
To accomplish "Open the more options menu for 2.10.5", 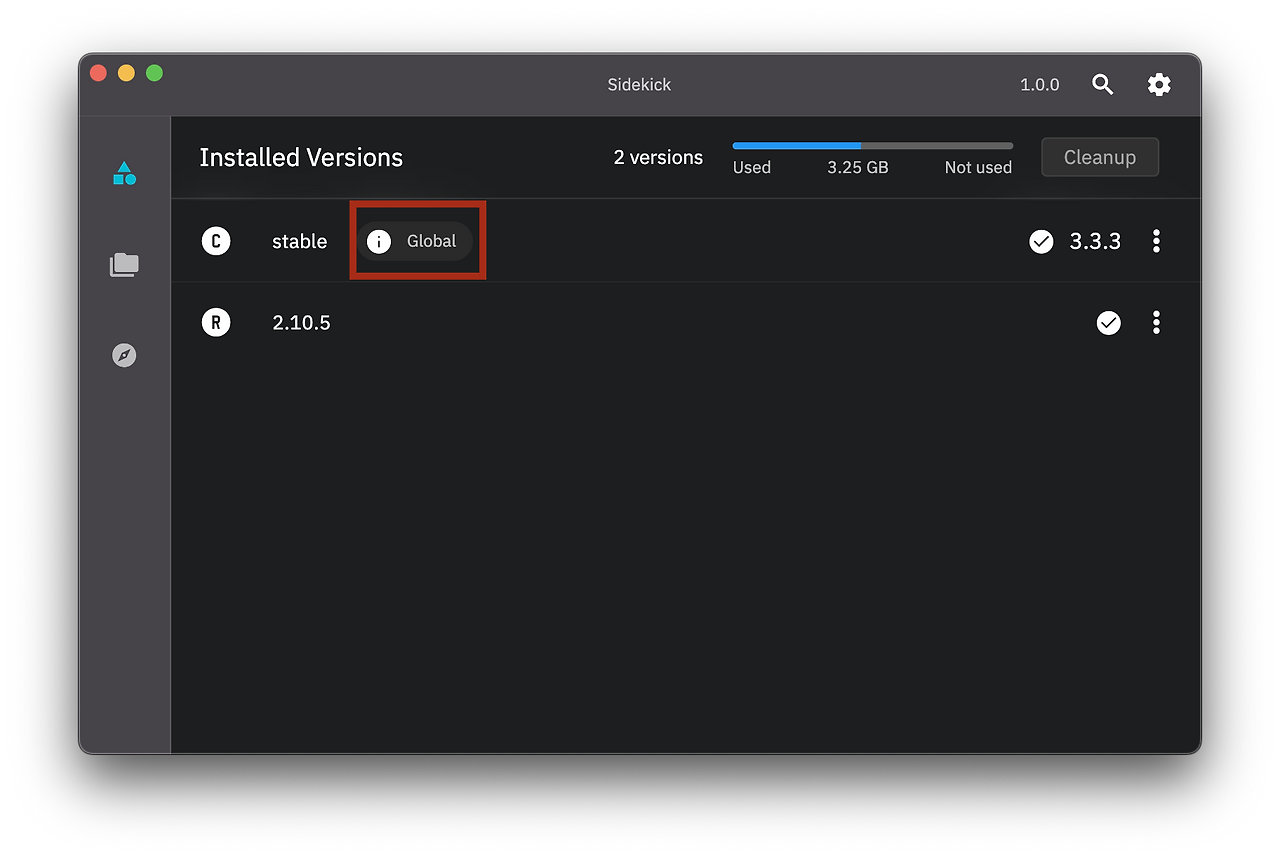I will click(x=1156, y=322).
